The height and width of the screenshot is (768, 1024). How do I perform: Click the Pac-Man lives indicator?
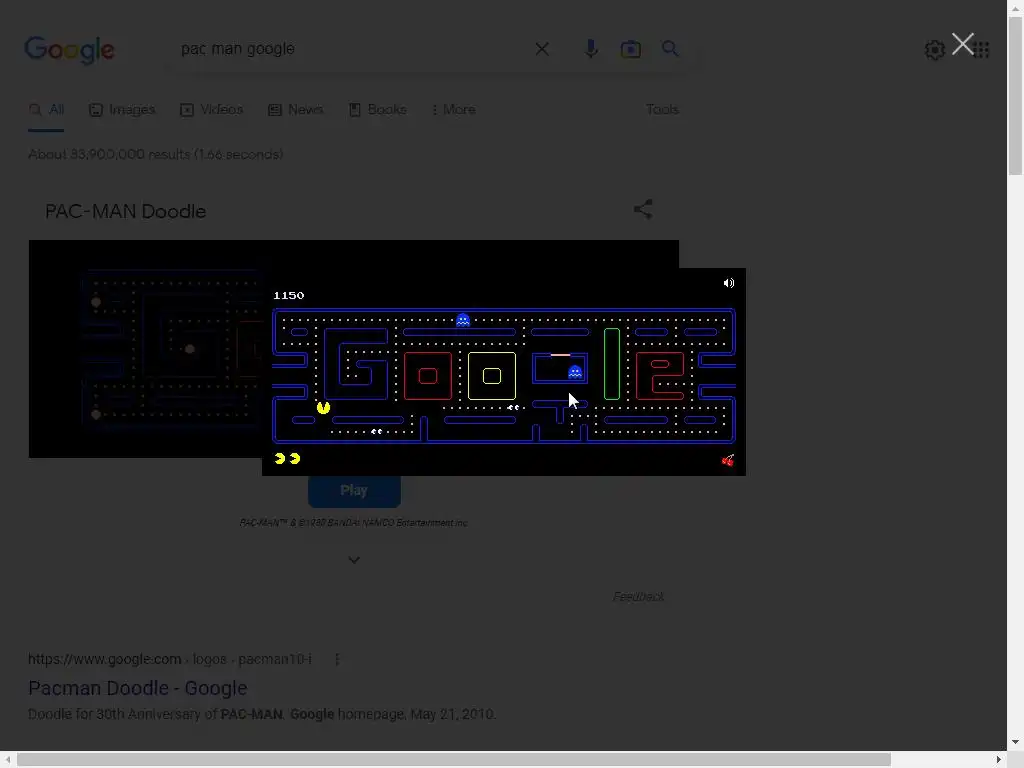coord(287,458)
